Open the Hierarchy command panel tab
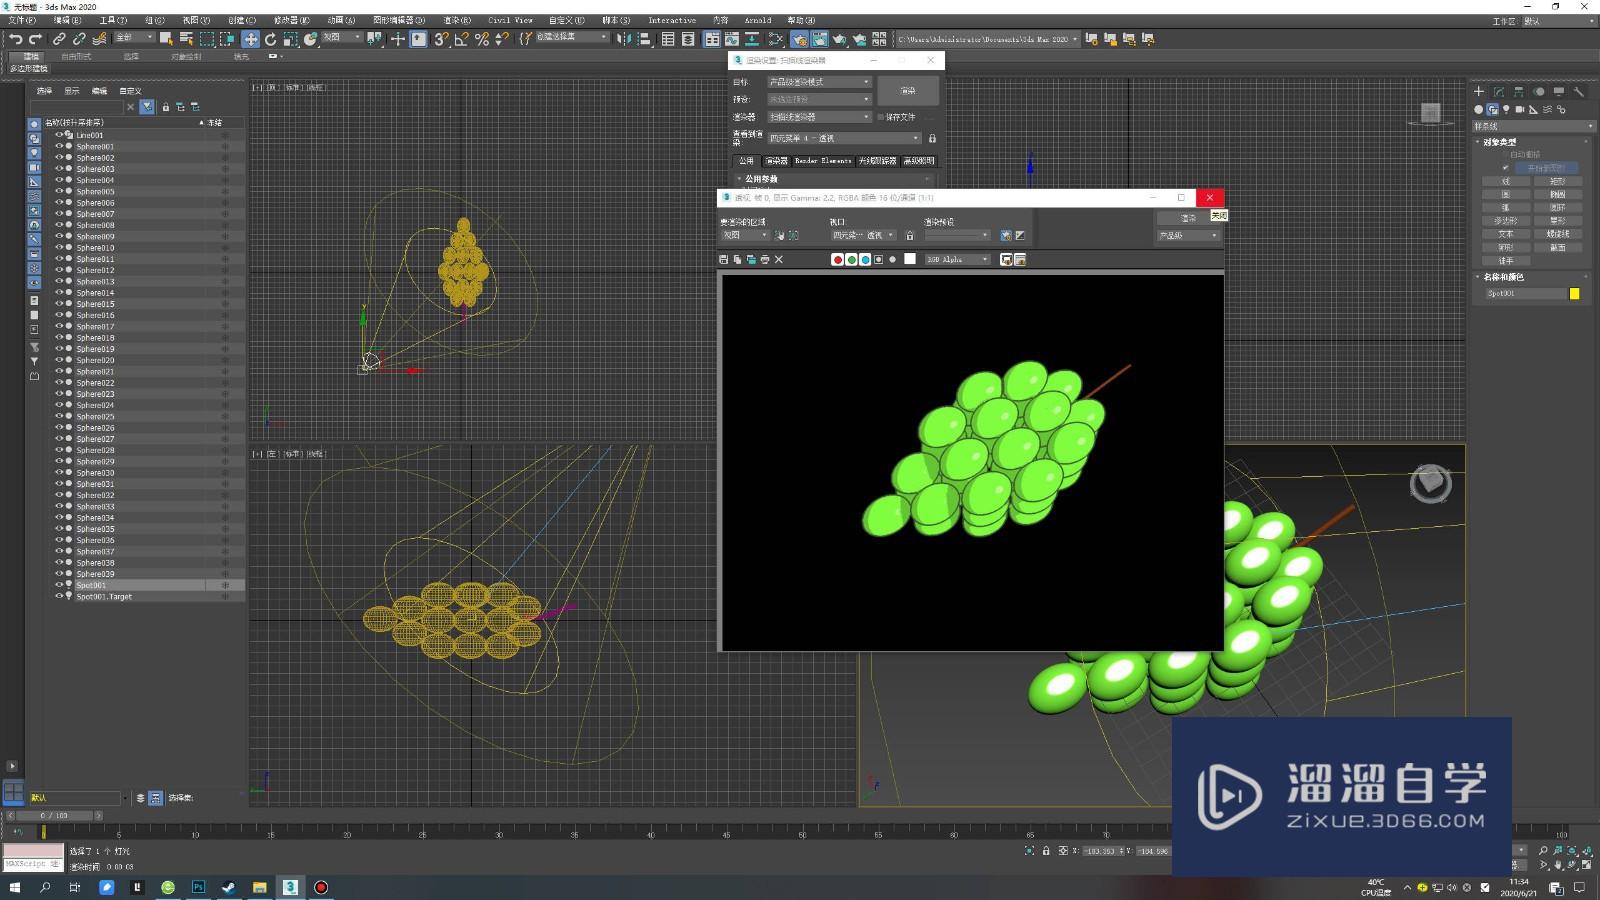Screen dimensions: 1600x900 tap(1519, 91)
